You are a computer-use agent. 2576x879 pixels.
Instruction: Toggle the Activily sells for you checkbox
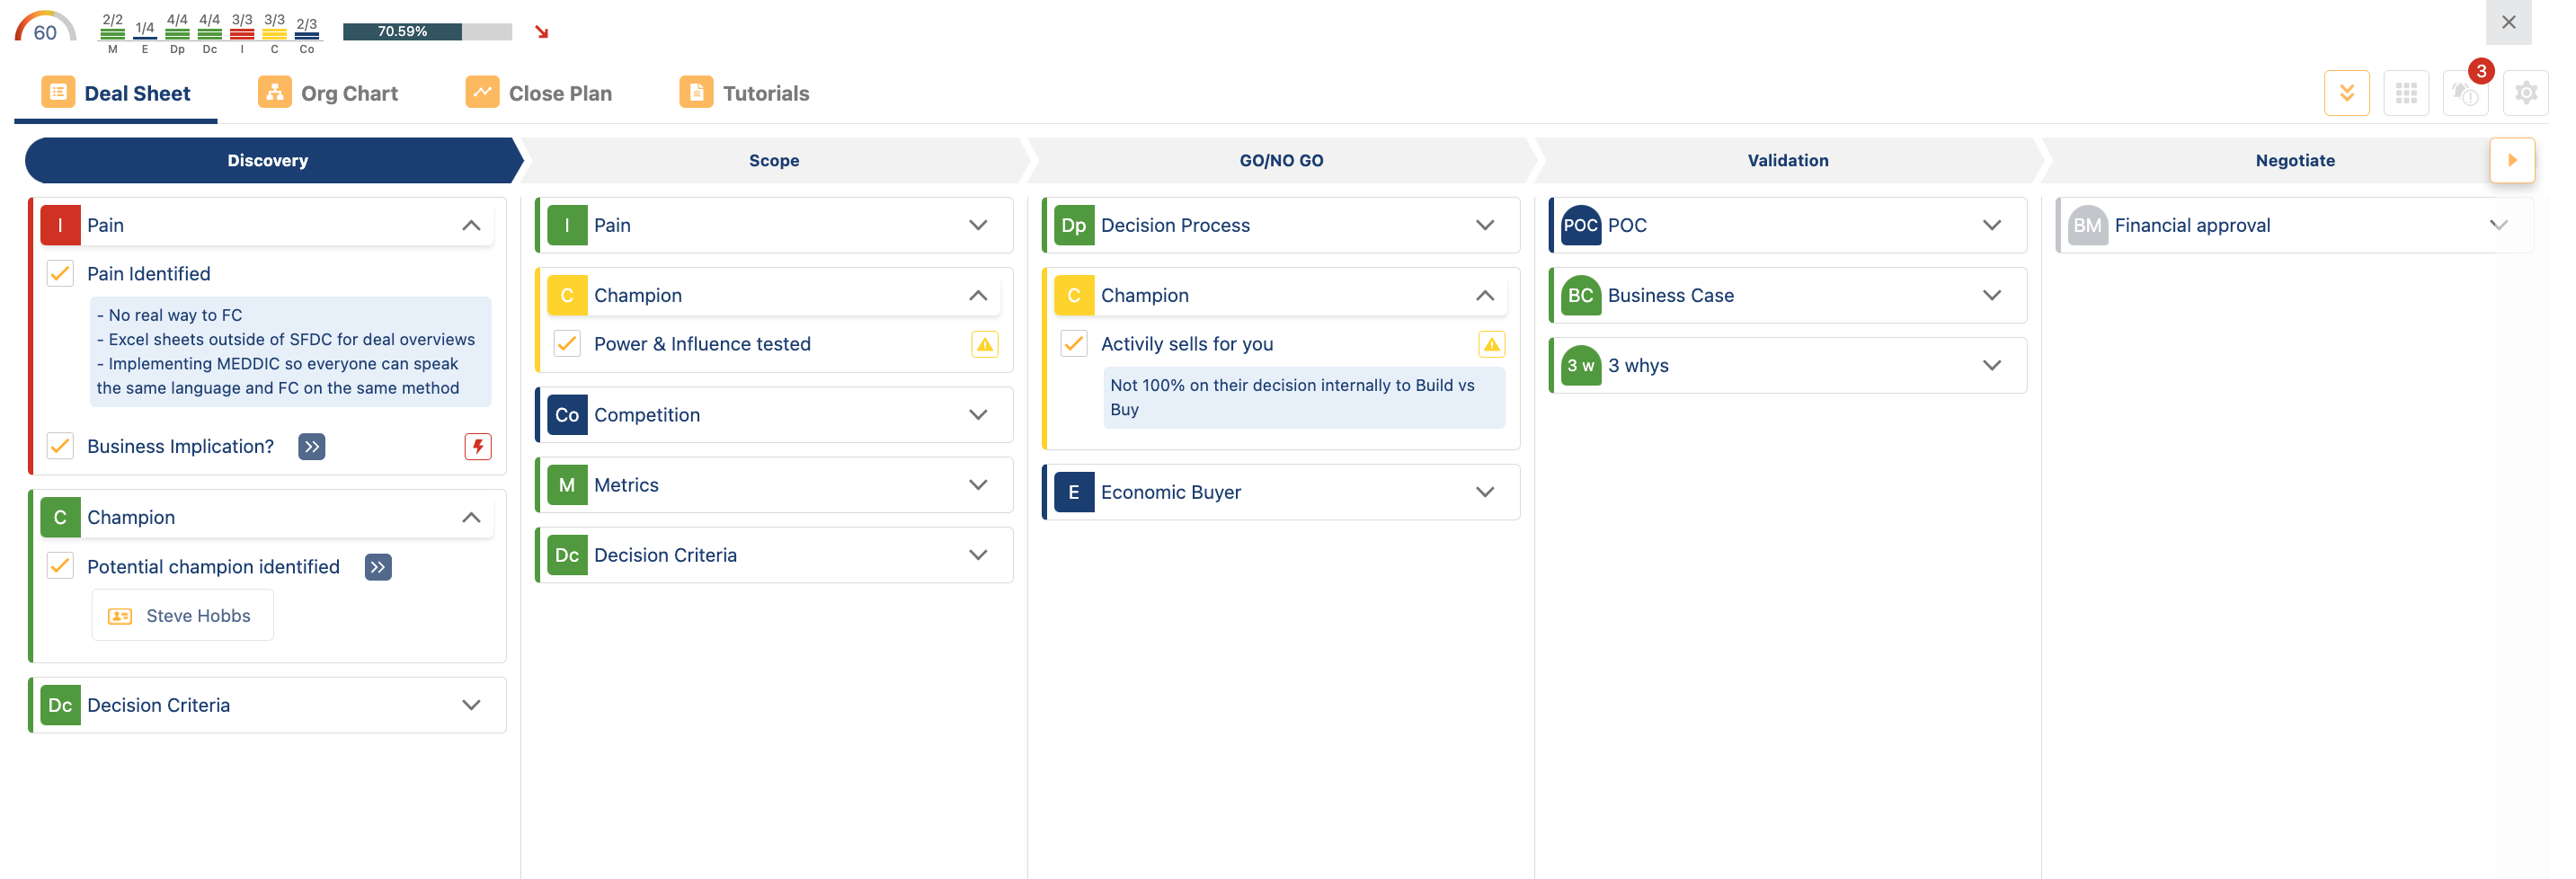1073,344
